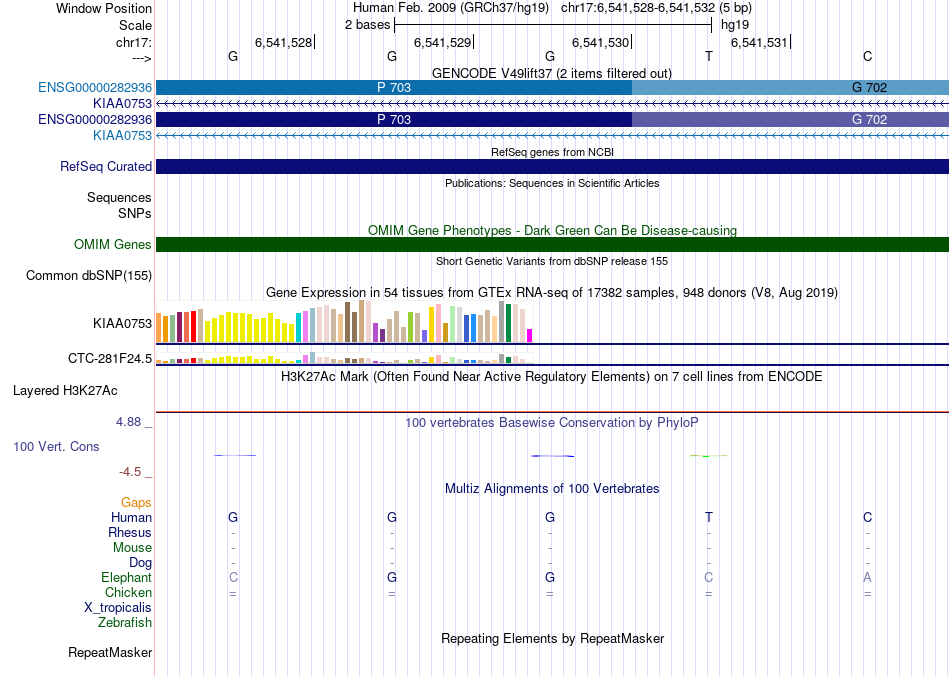Open the Publications: Sequences in Scientific Articles title
This screenshot has width=950, height=676.
point(552,183)
